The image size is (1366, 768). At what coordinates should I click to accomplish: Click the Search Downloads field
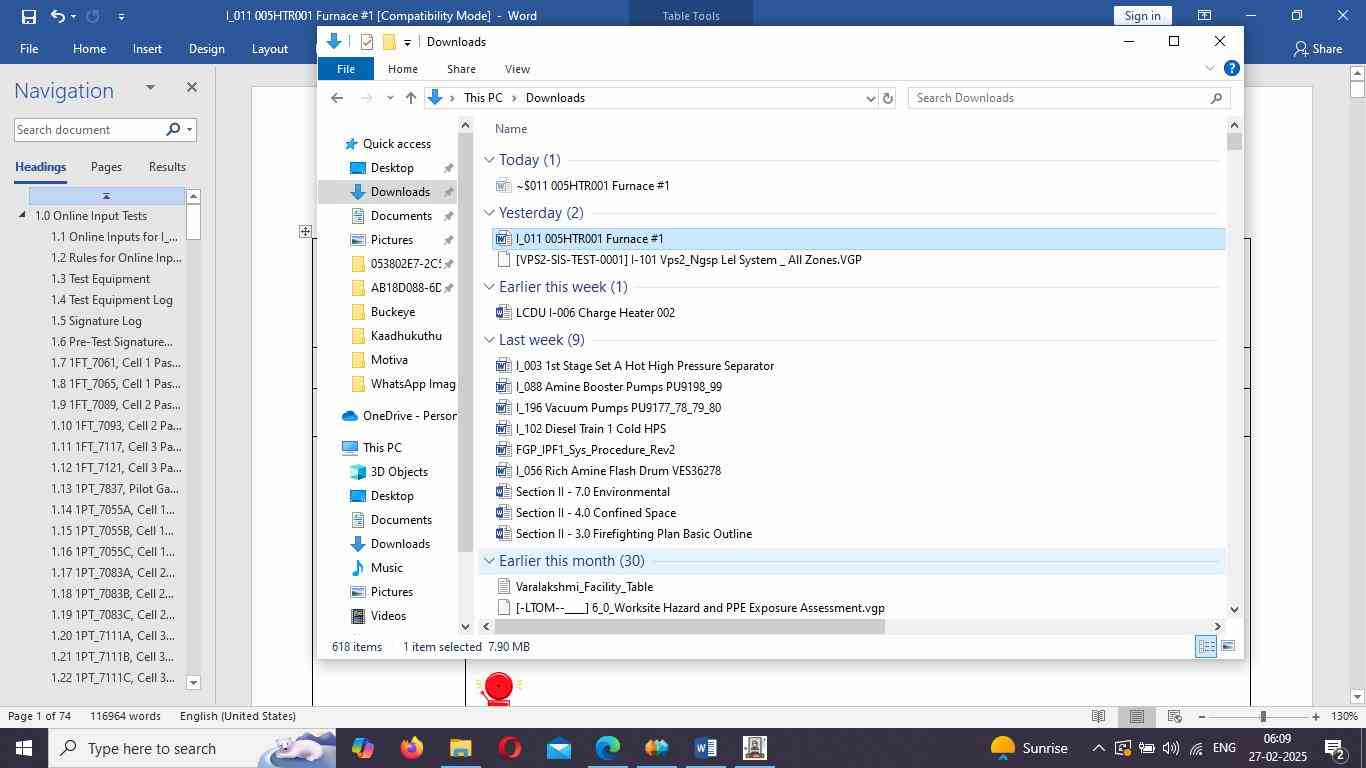pos(1060,98)
